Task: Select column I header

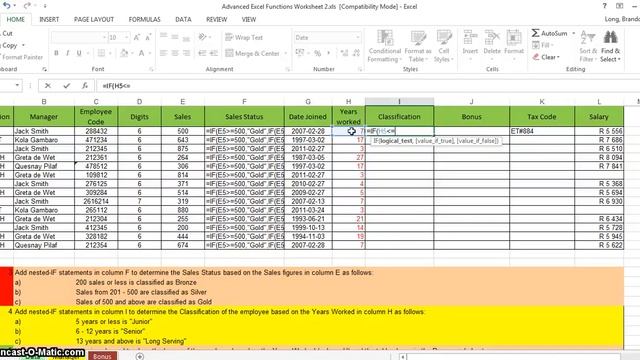Action: pyautogui.click(x=399, y=101)
